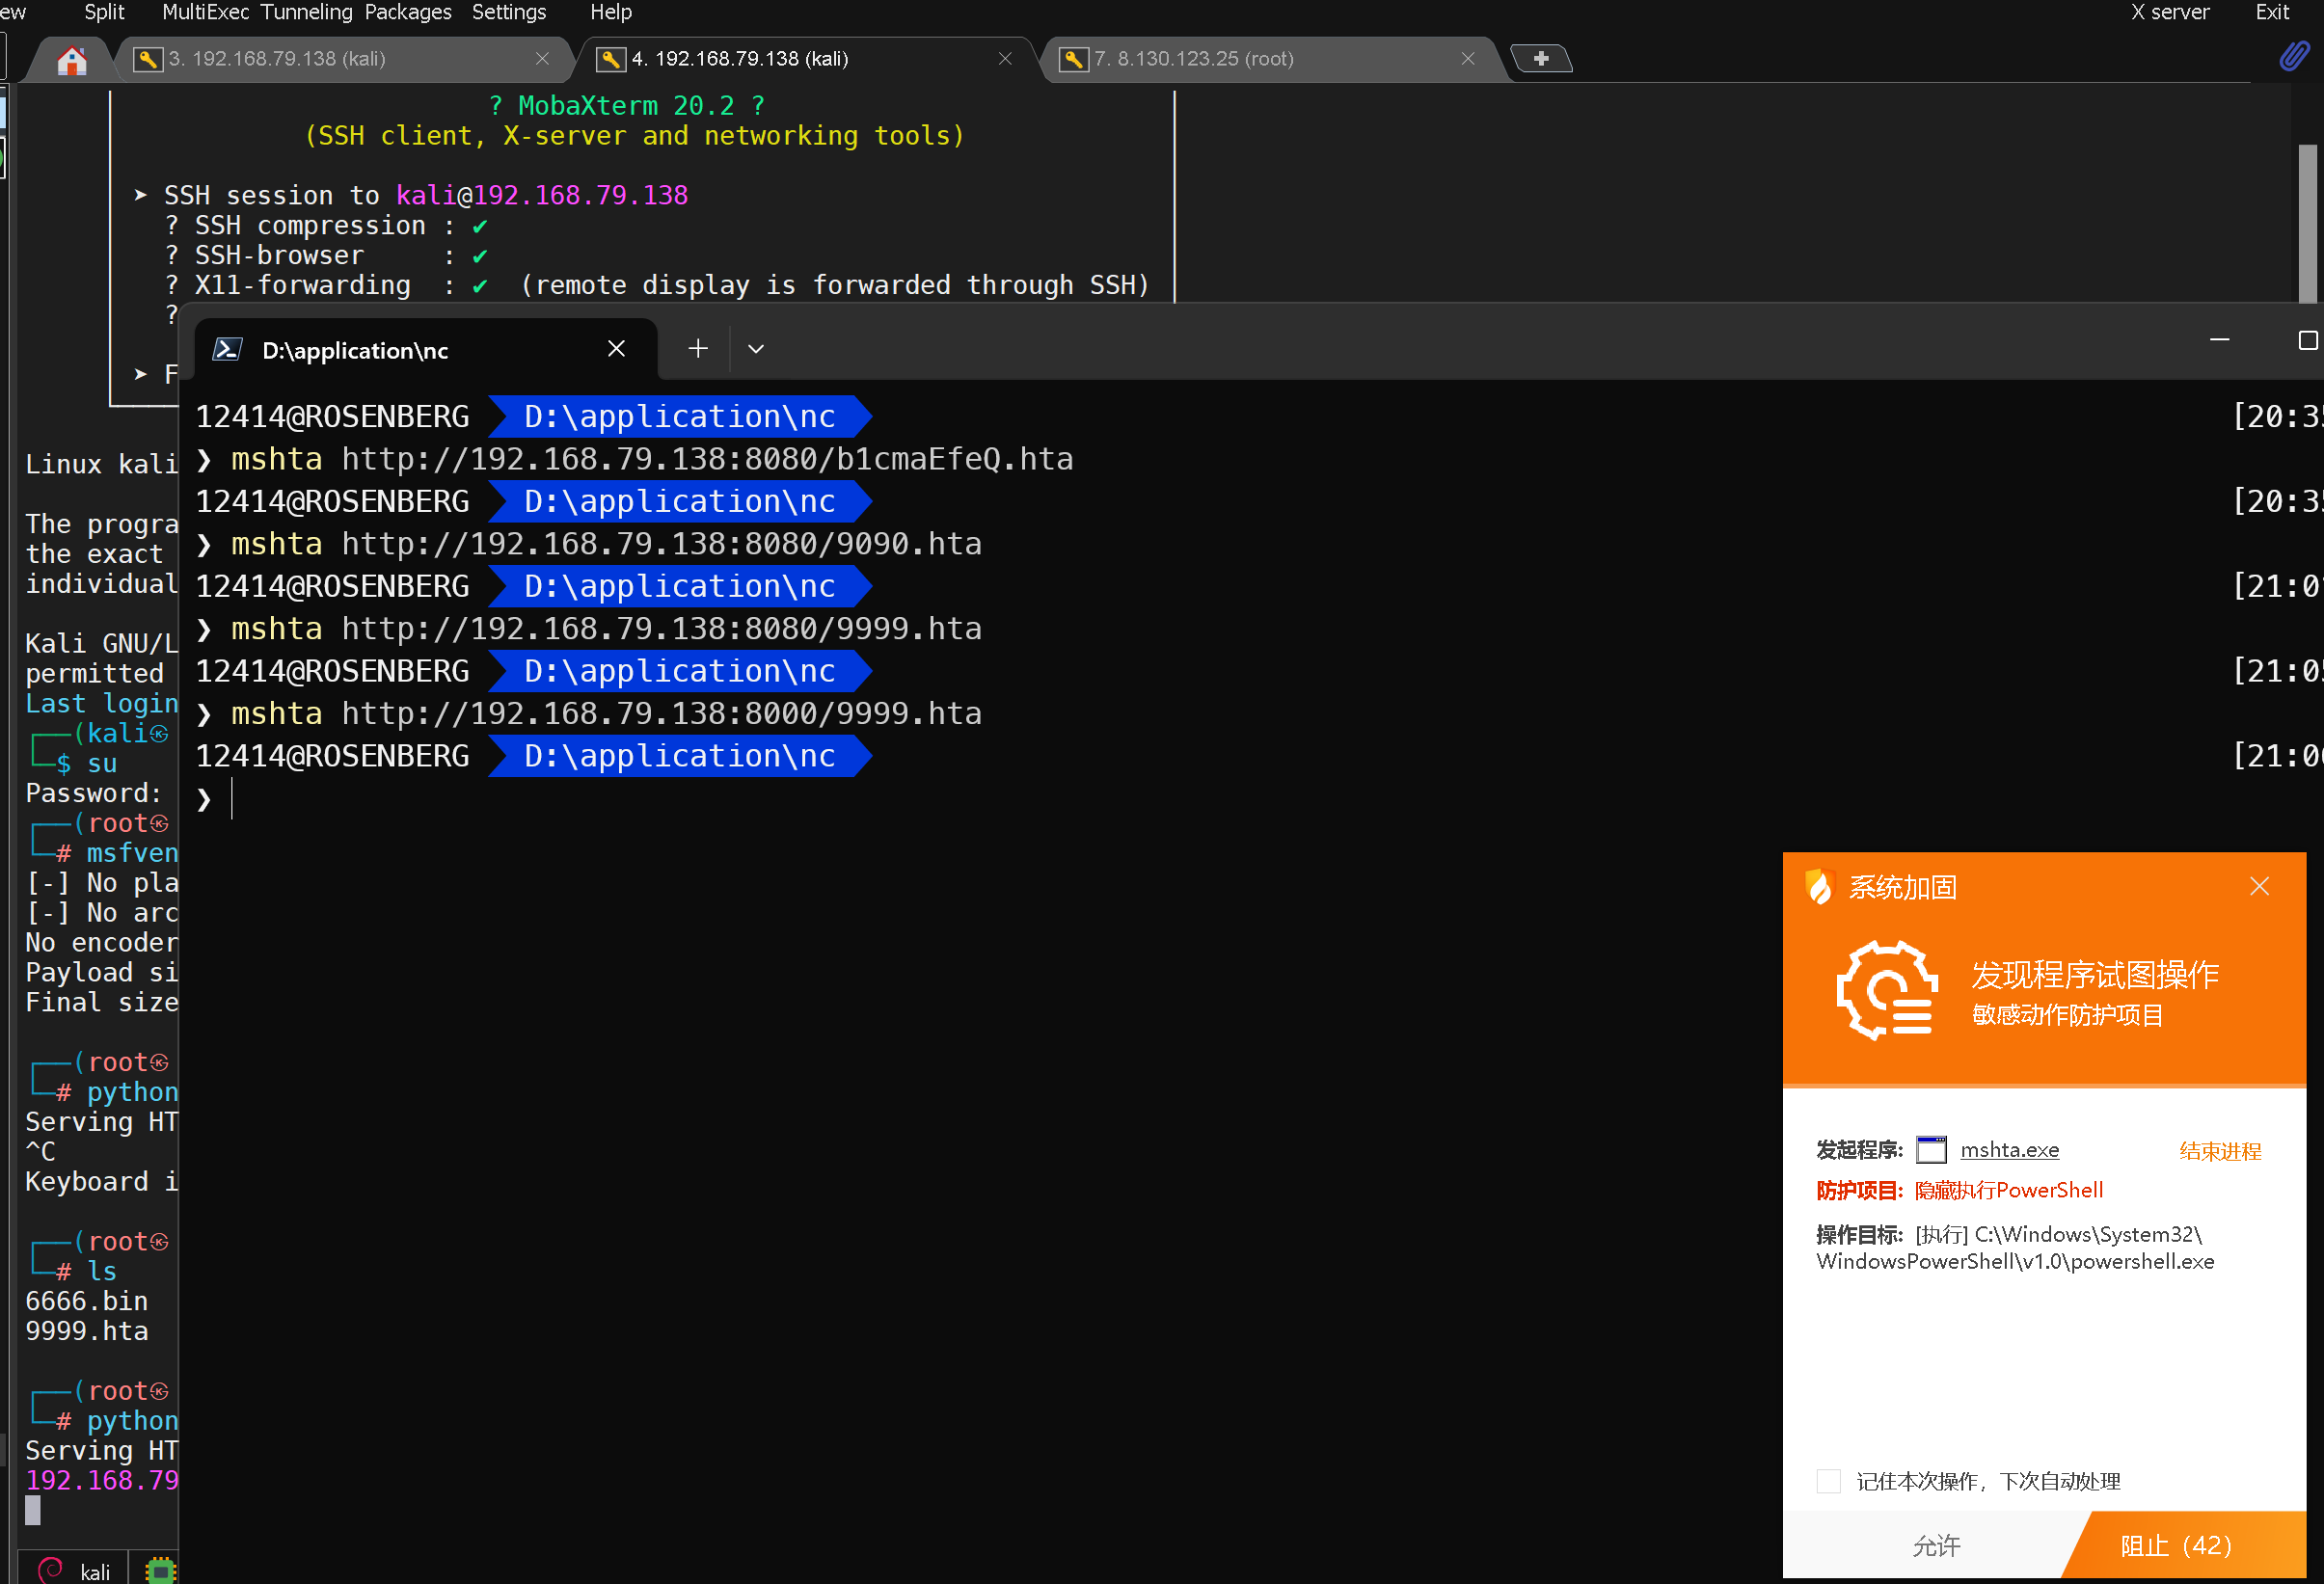Click the flame shield icon in the alert header
Image resolution: width=2324 pixels, height=1584 pixels.
point(1819,887)
